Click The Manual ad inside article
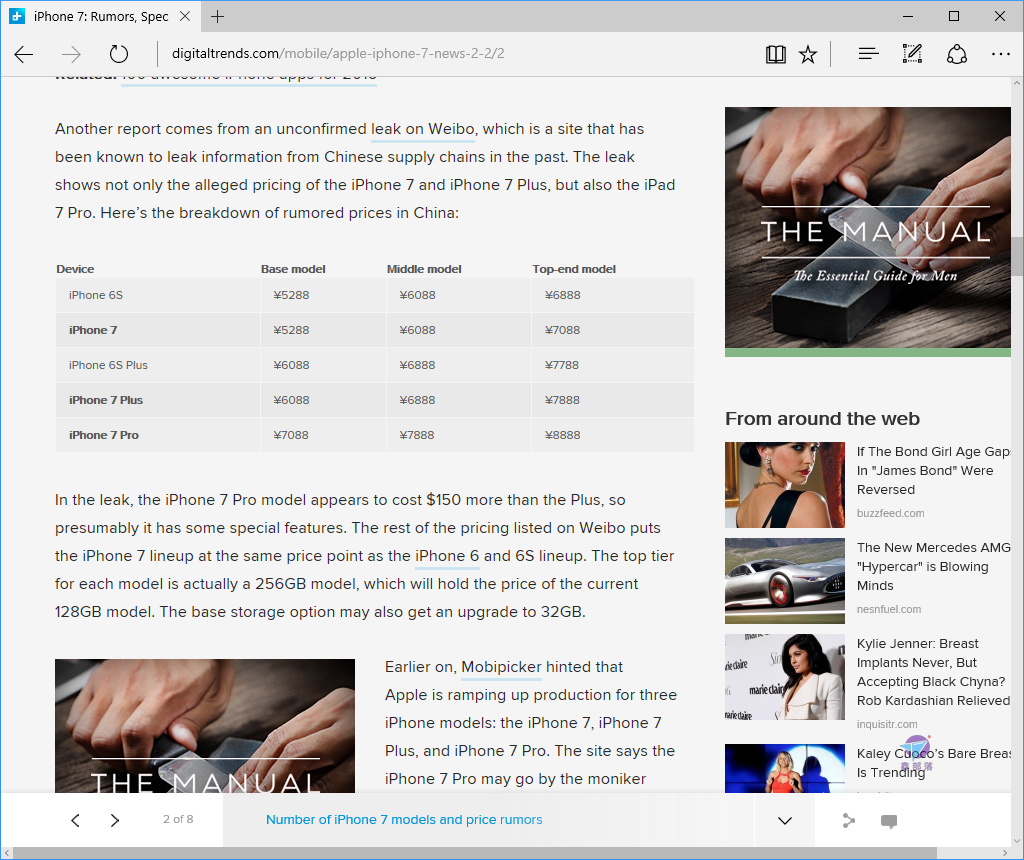Screen dimensions: 1024x860 pyautogui.click(x=205, y=725)
